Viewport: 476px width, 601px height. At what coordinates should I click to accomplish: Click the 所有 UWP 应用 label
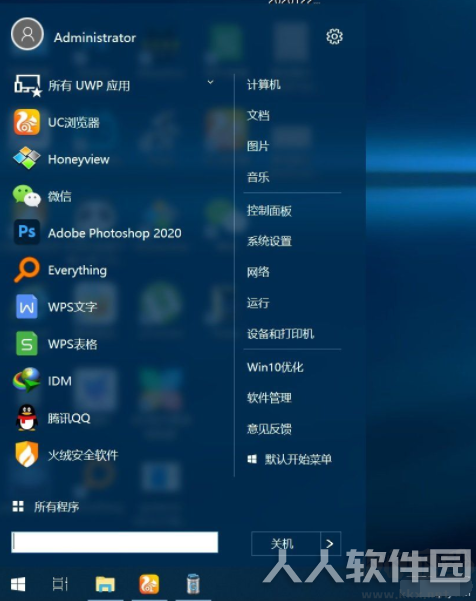(89, 85)
